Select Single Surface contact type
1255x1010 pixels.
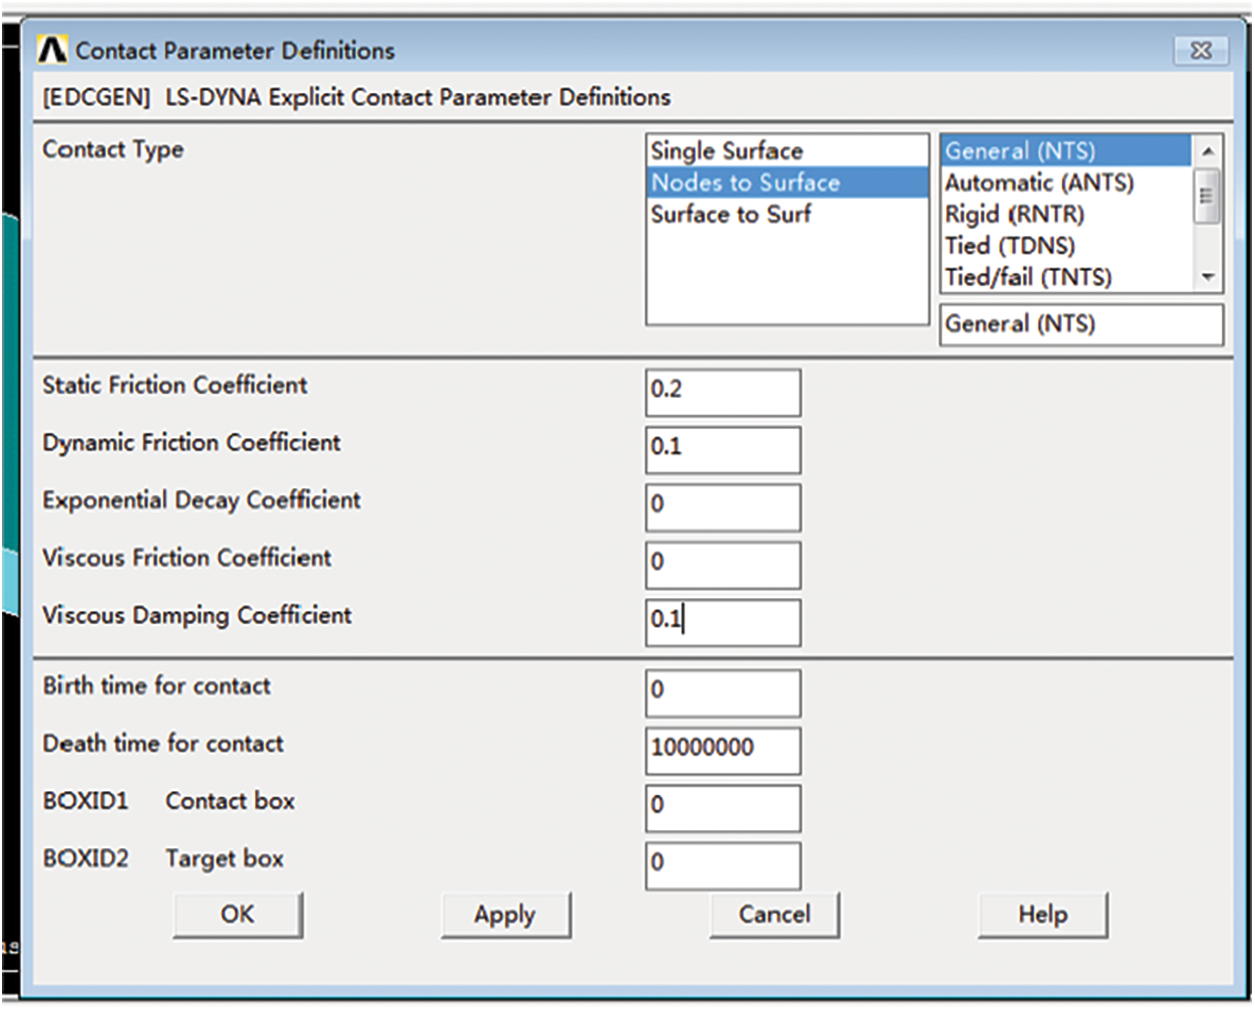(727, 151)
